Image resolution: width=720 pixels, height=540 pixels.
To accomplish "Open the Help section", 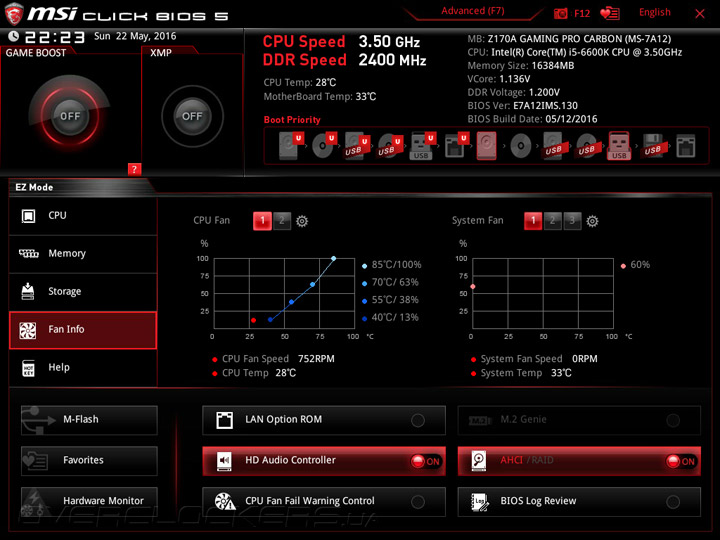I will (x=83, y=368).
